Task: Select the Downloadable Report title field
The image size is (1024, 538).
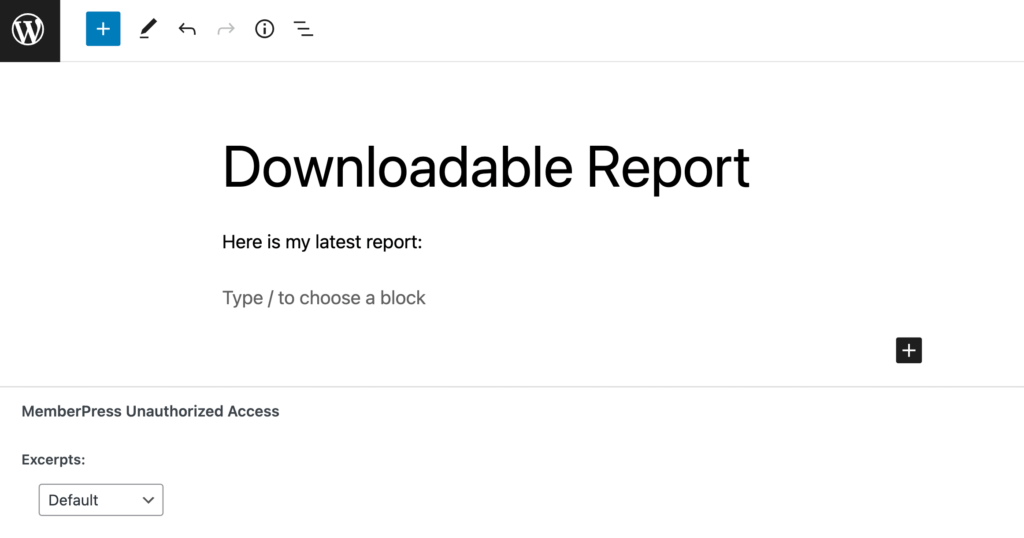Action: [x=486, y=168]
